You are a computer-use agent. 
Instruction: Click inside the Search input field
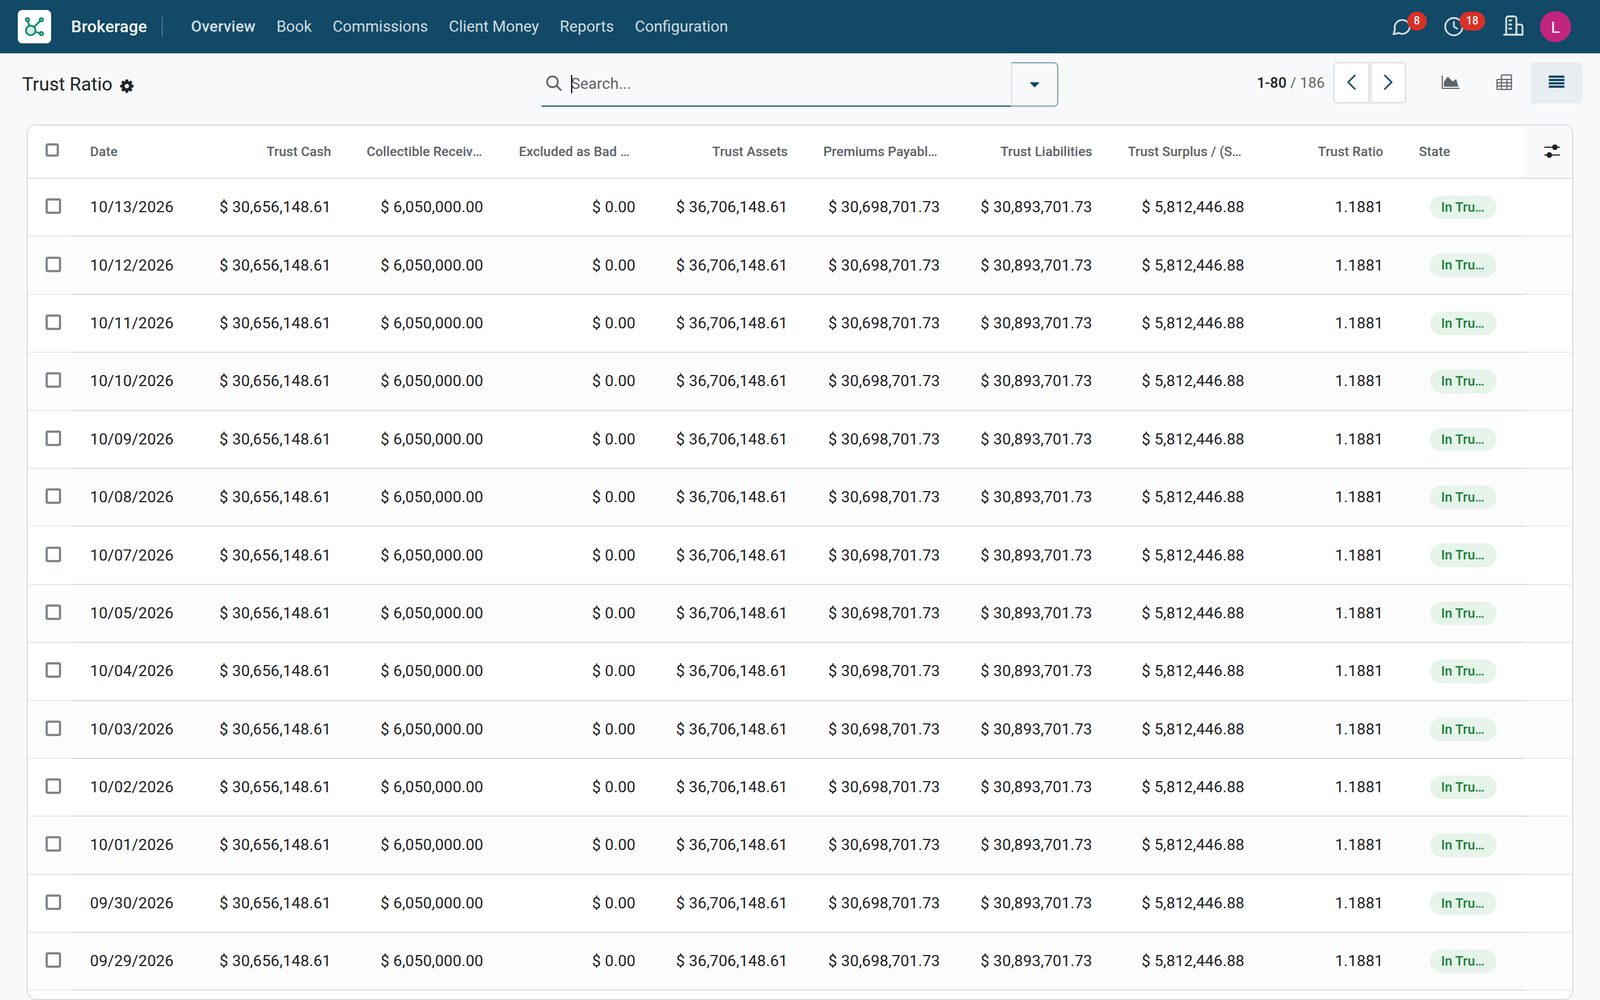(788, 84)
